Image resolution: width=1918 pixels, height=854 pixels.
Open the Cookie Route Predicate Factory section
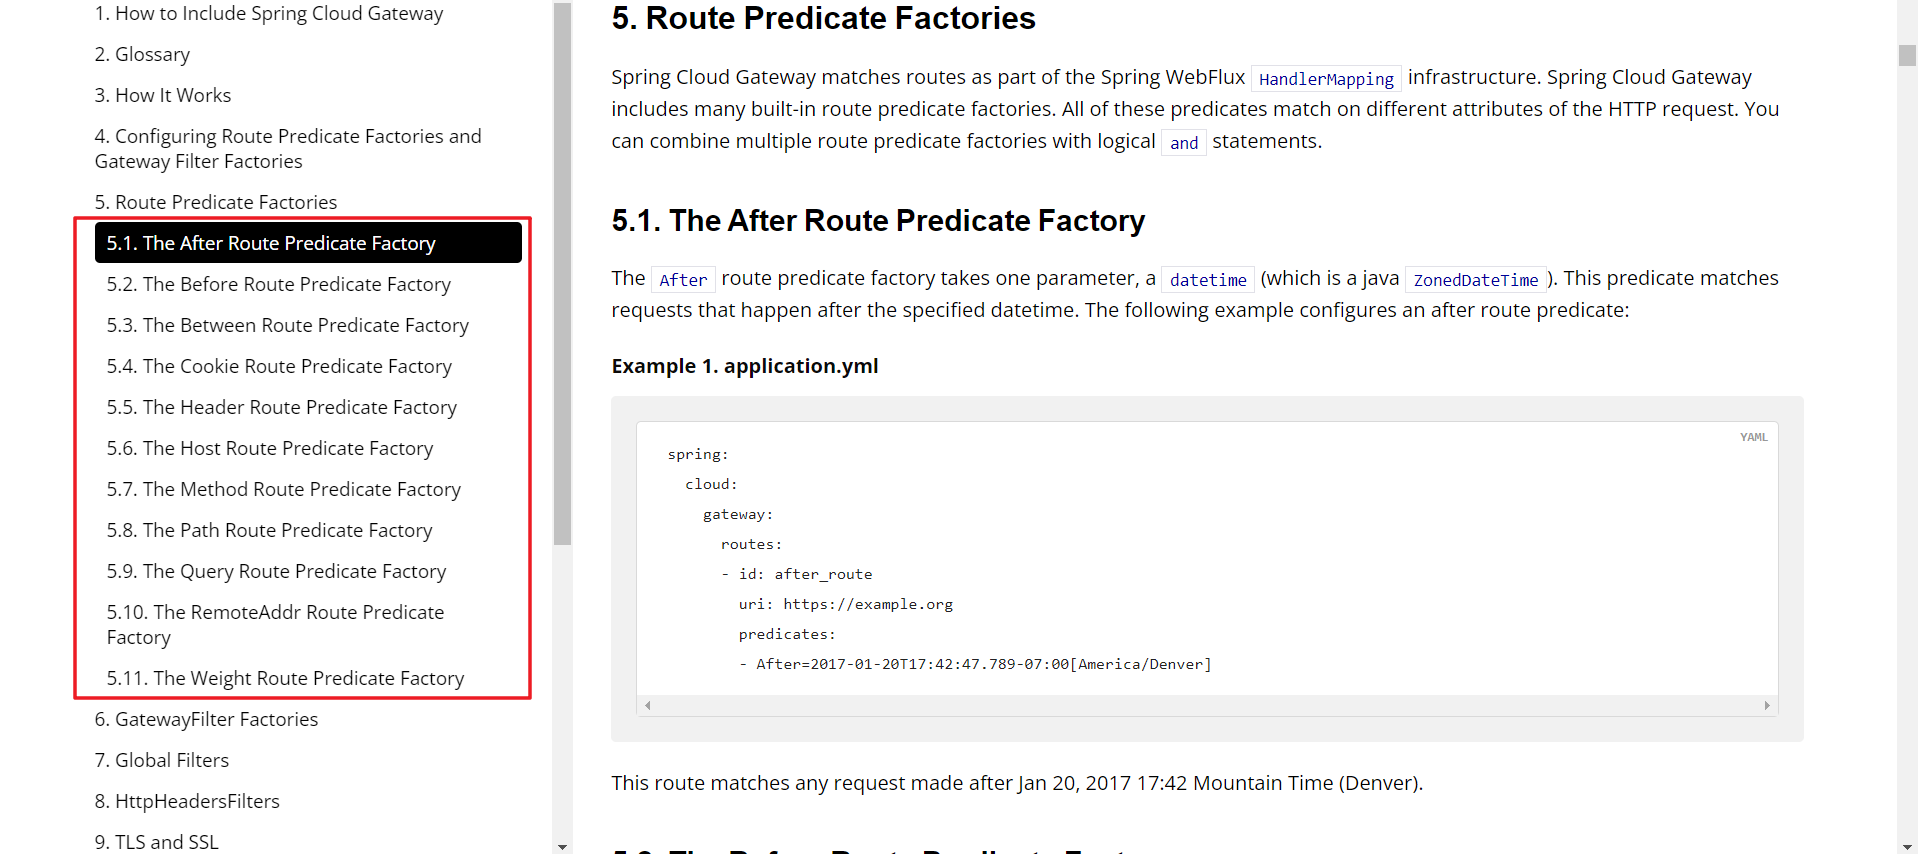click(279, 366)
